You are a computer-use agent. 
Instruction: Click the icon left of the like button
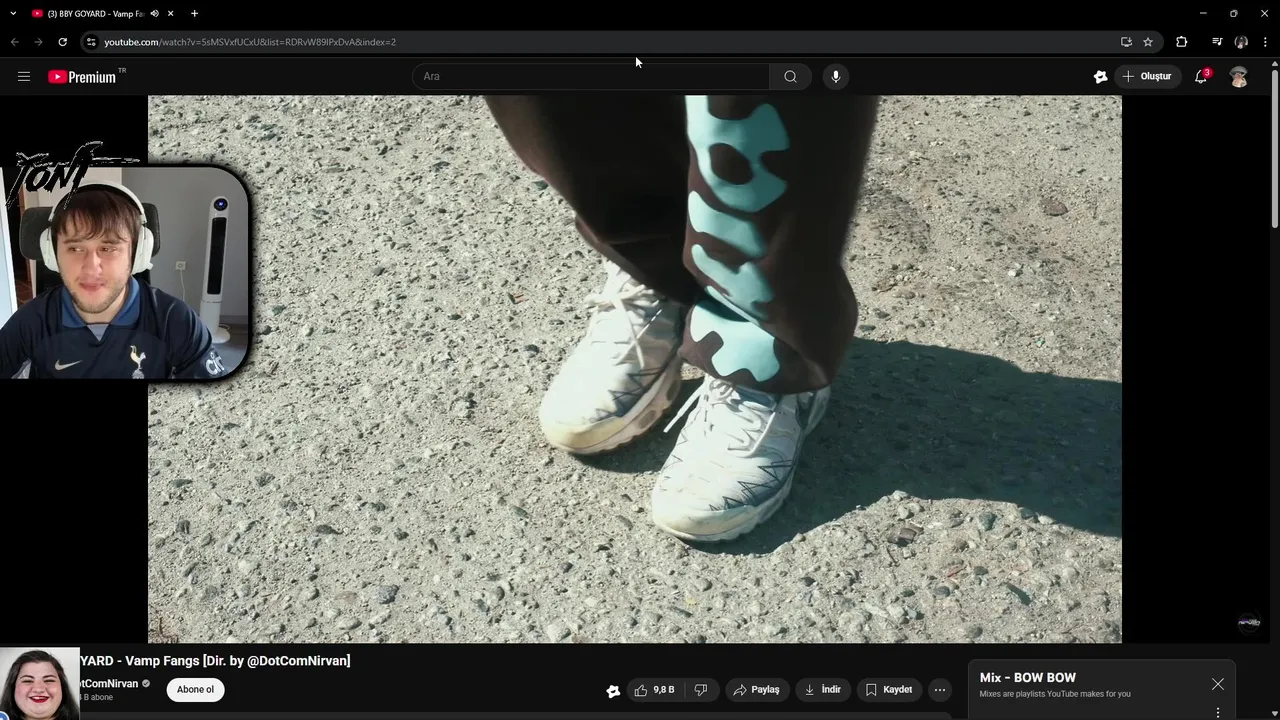point(613,690)
